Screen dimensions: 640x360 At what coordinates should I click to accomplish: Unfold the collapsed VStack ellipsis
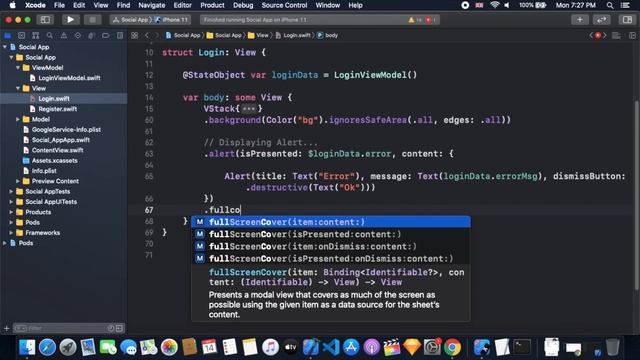pyautogui.click(x=249, y=109)
